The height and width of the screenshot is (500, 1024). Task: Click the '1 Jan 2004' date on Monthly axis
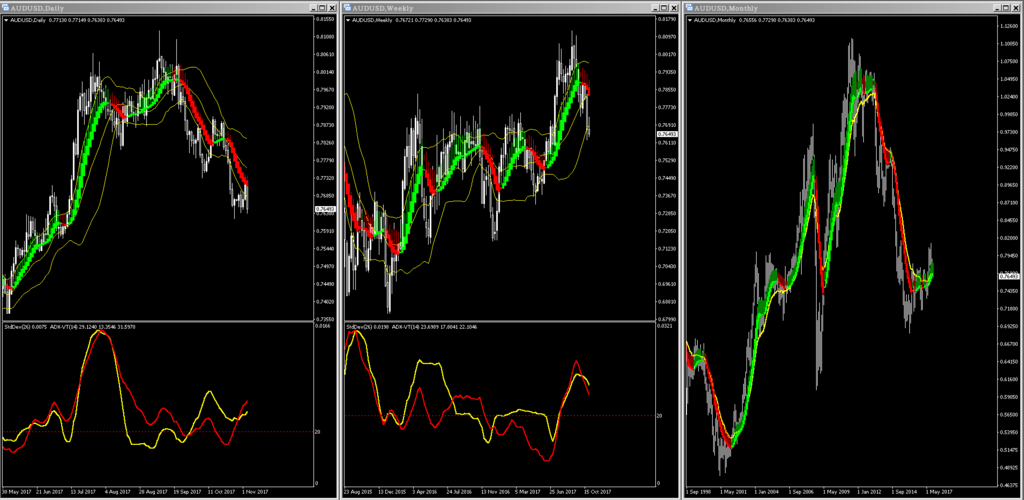[768, 492]
